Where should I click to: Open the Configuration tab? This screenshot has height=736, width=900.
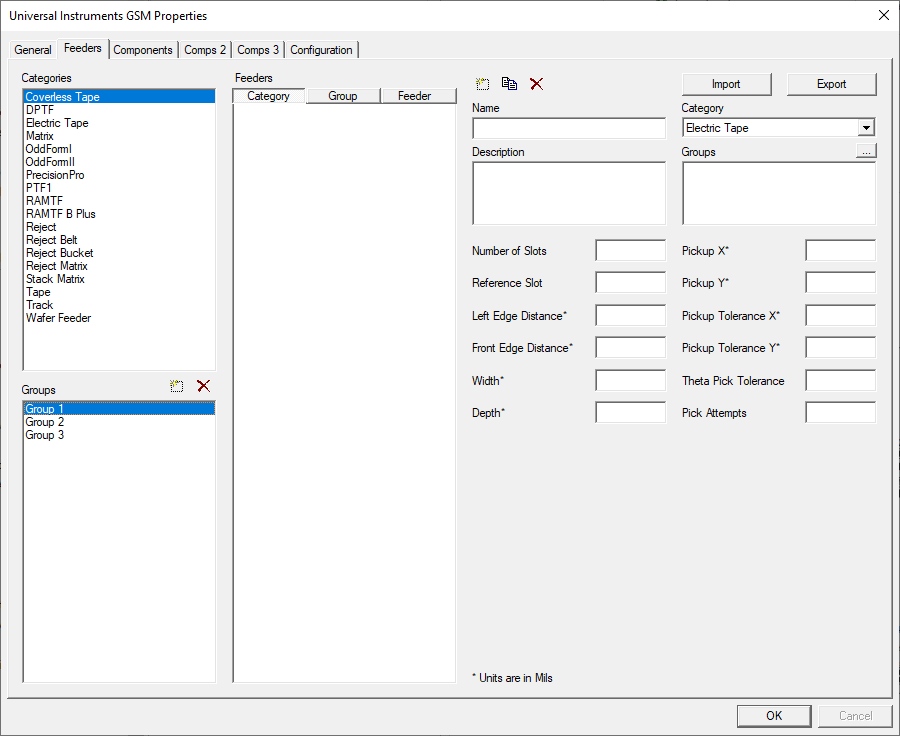[x=322, y=49]
